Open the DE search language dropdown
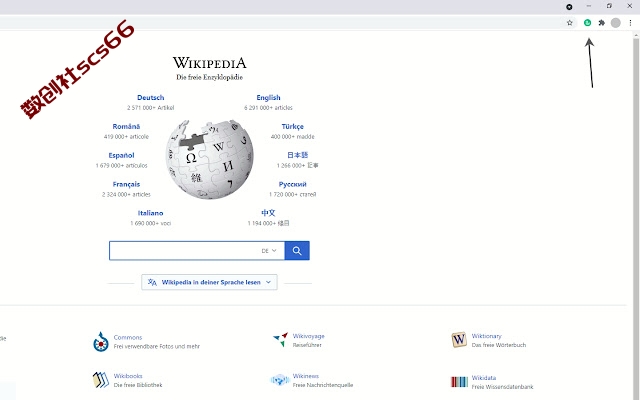Image resolution: width=640 pixels, height=400 pixels. 269,251
